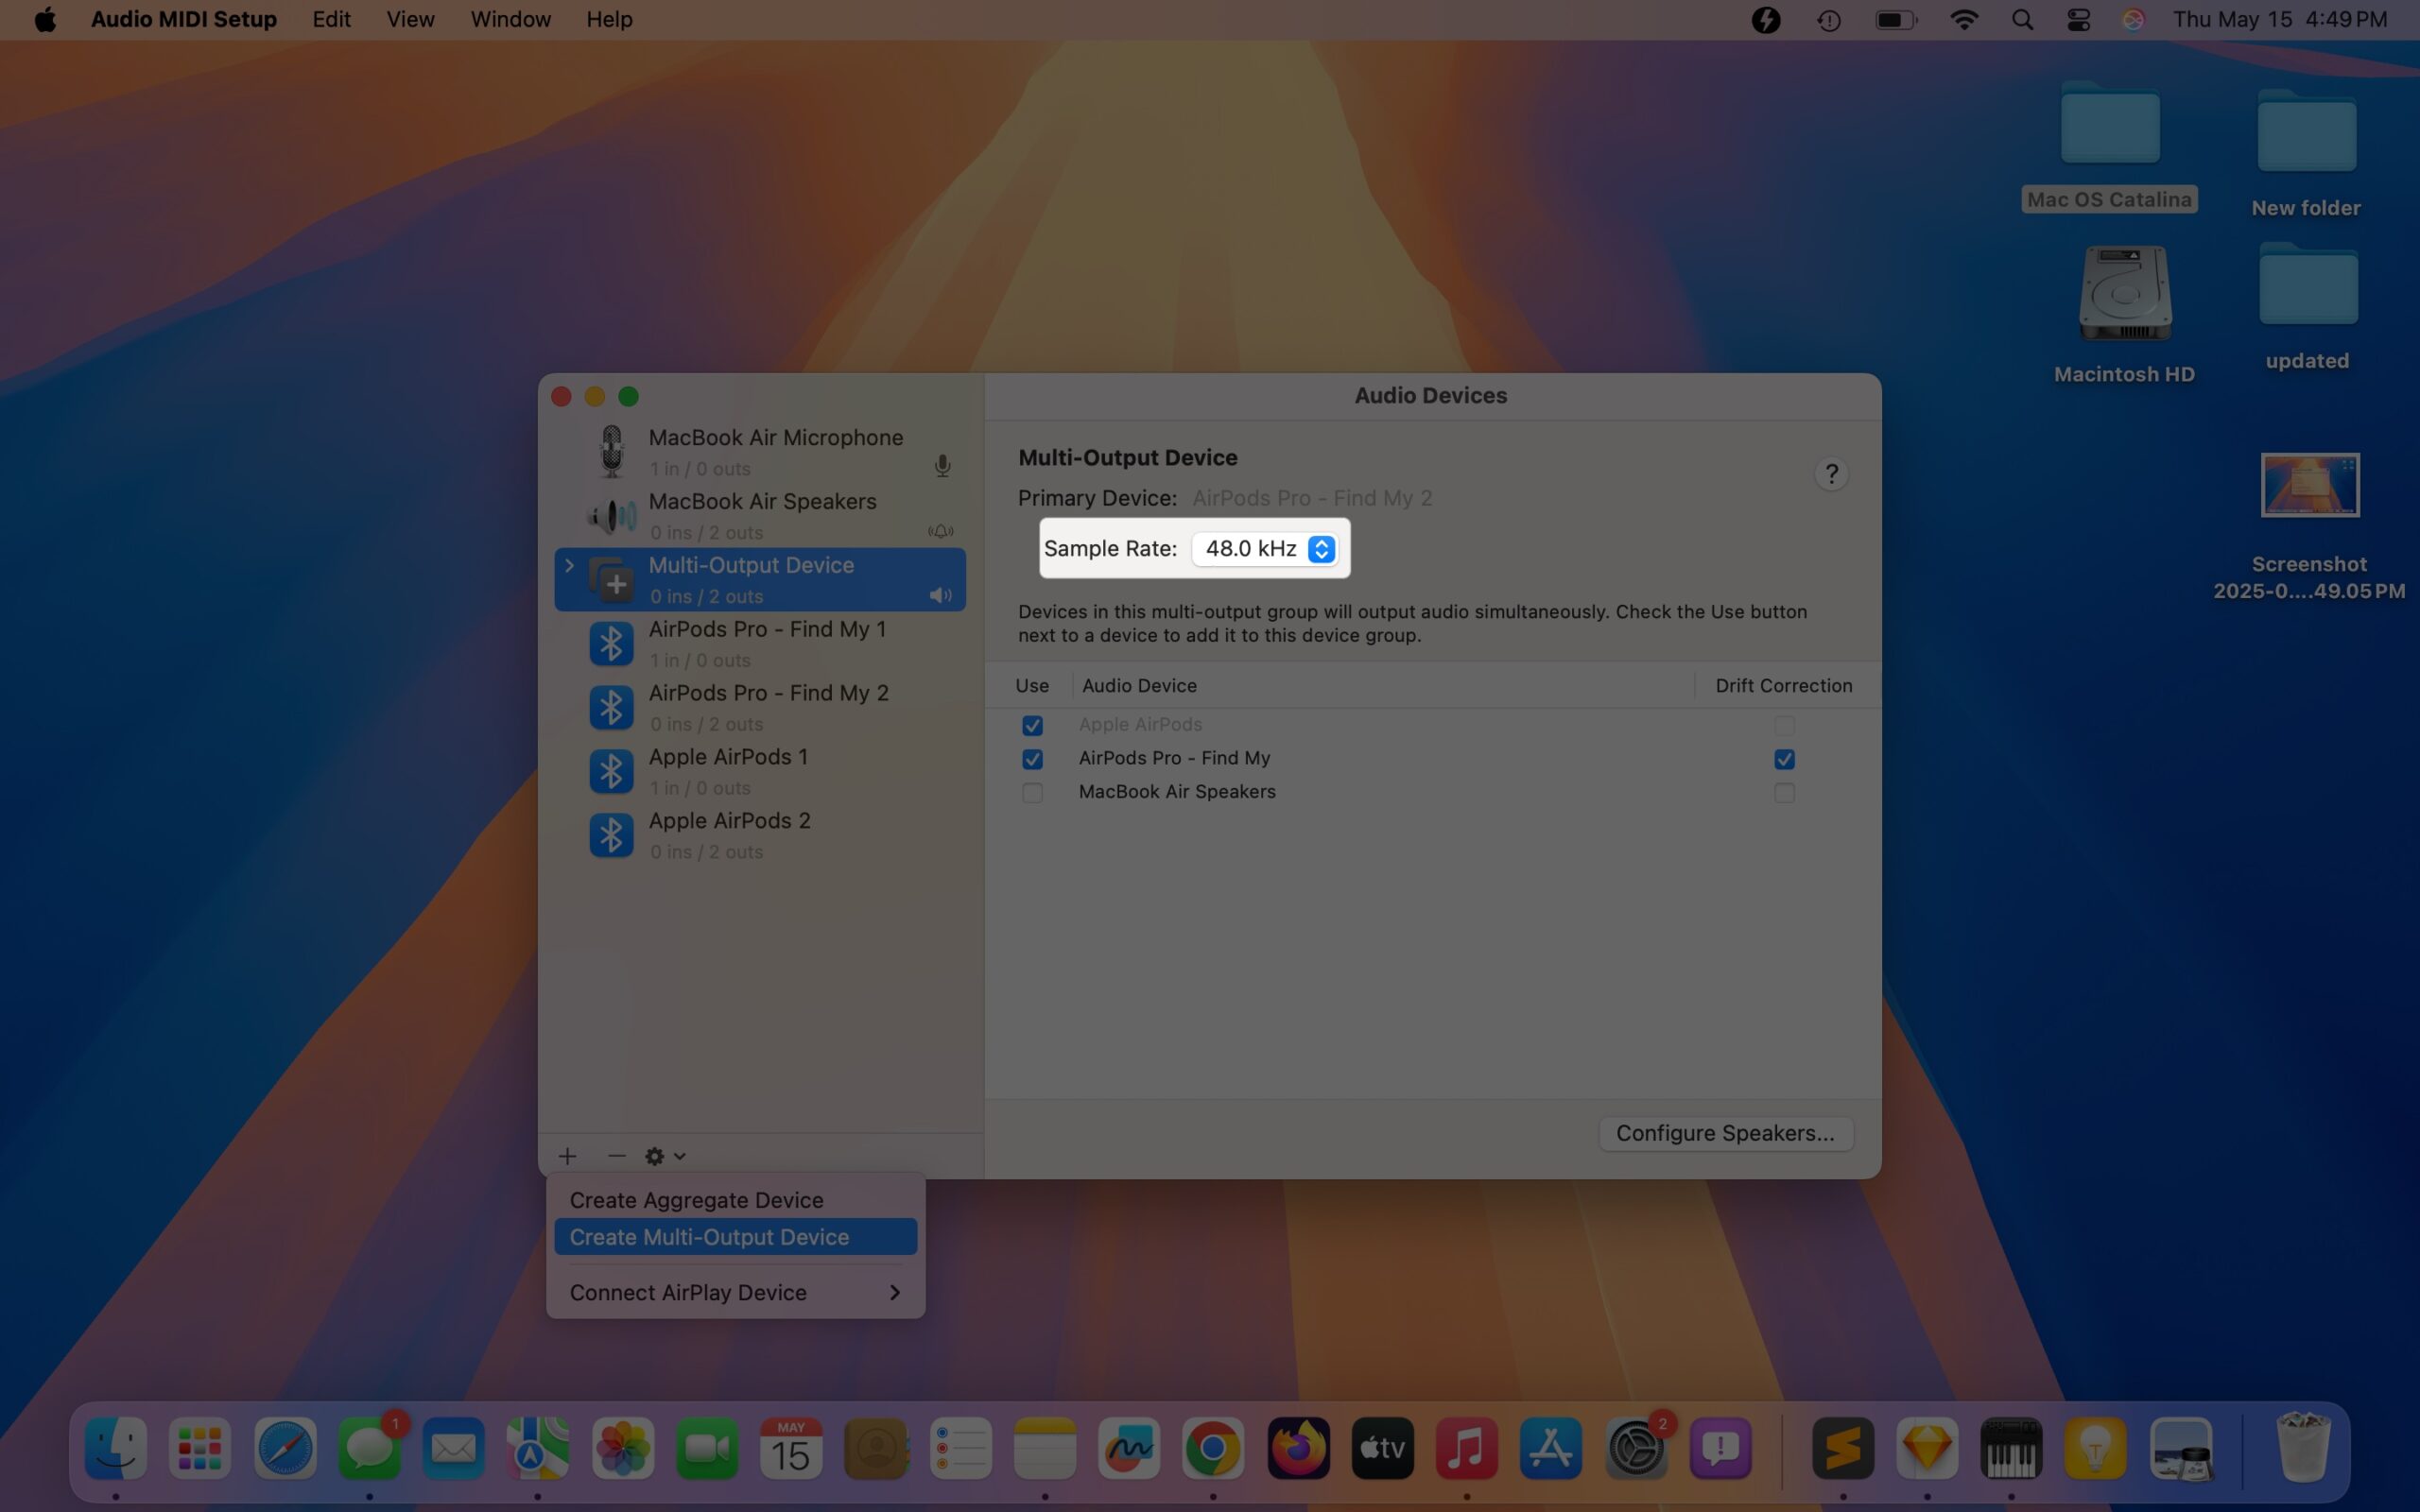Screen dimensions: 2420x1512
Task: Click the volume icon on the Multi-Output Device row
Action: point(939,594)
